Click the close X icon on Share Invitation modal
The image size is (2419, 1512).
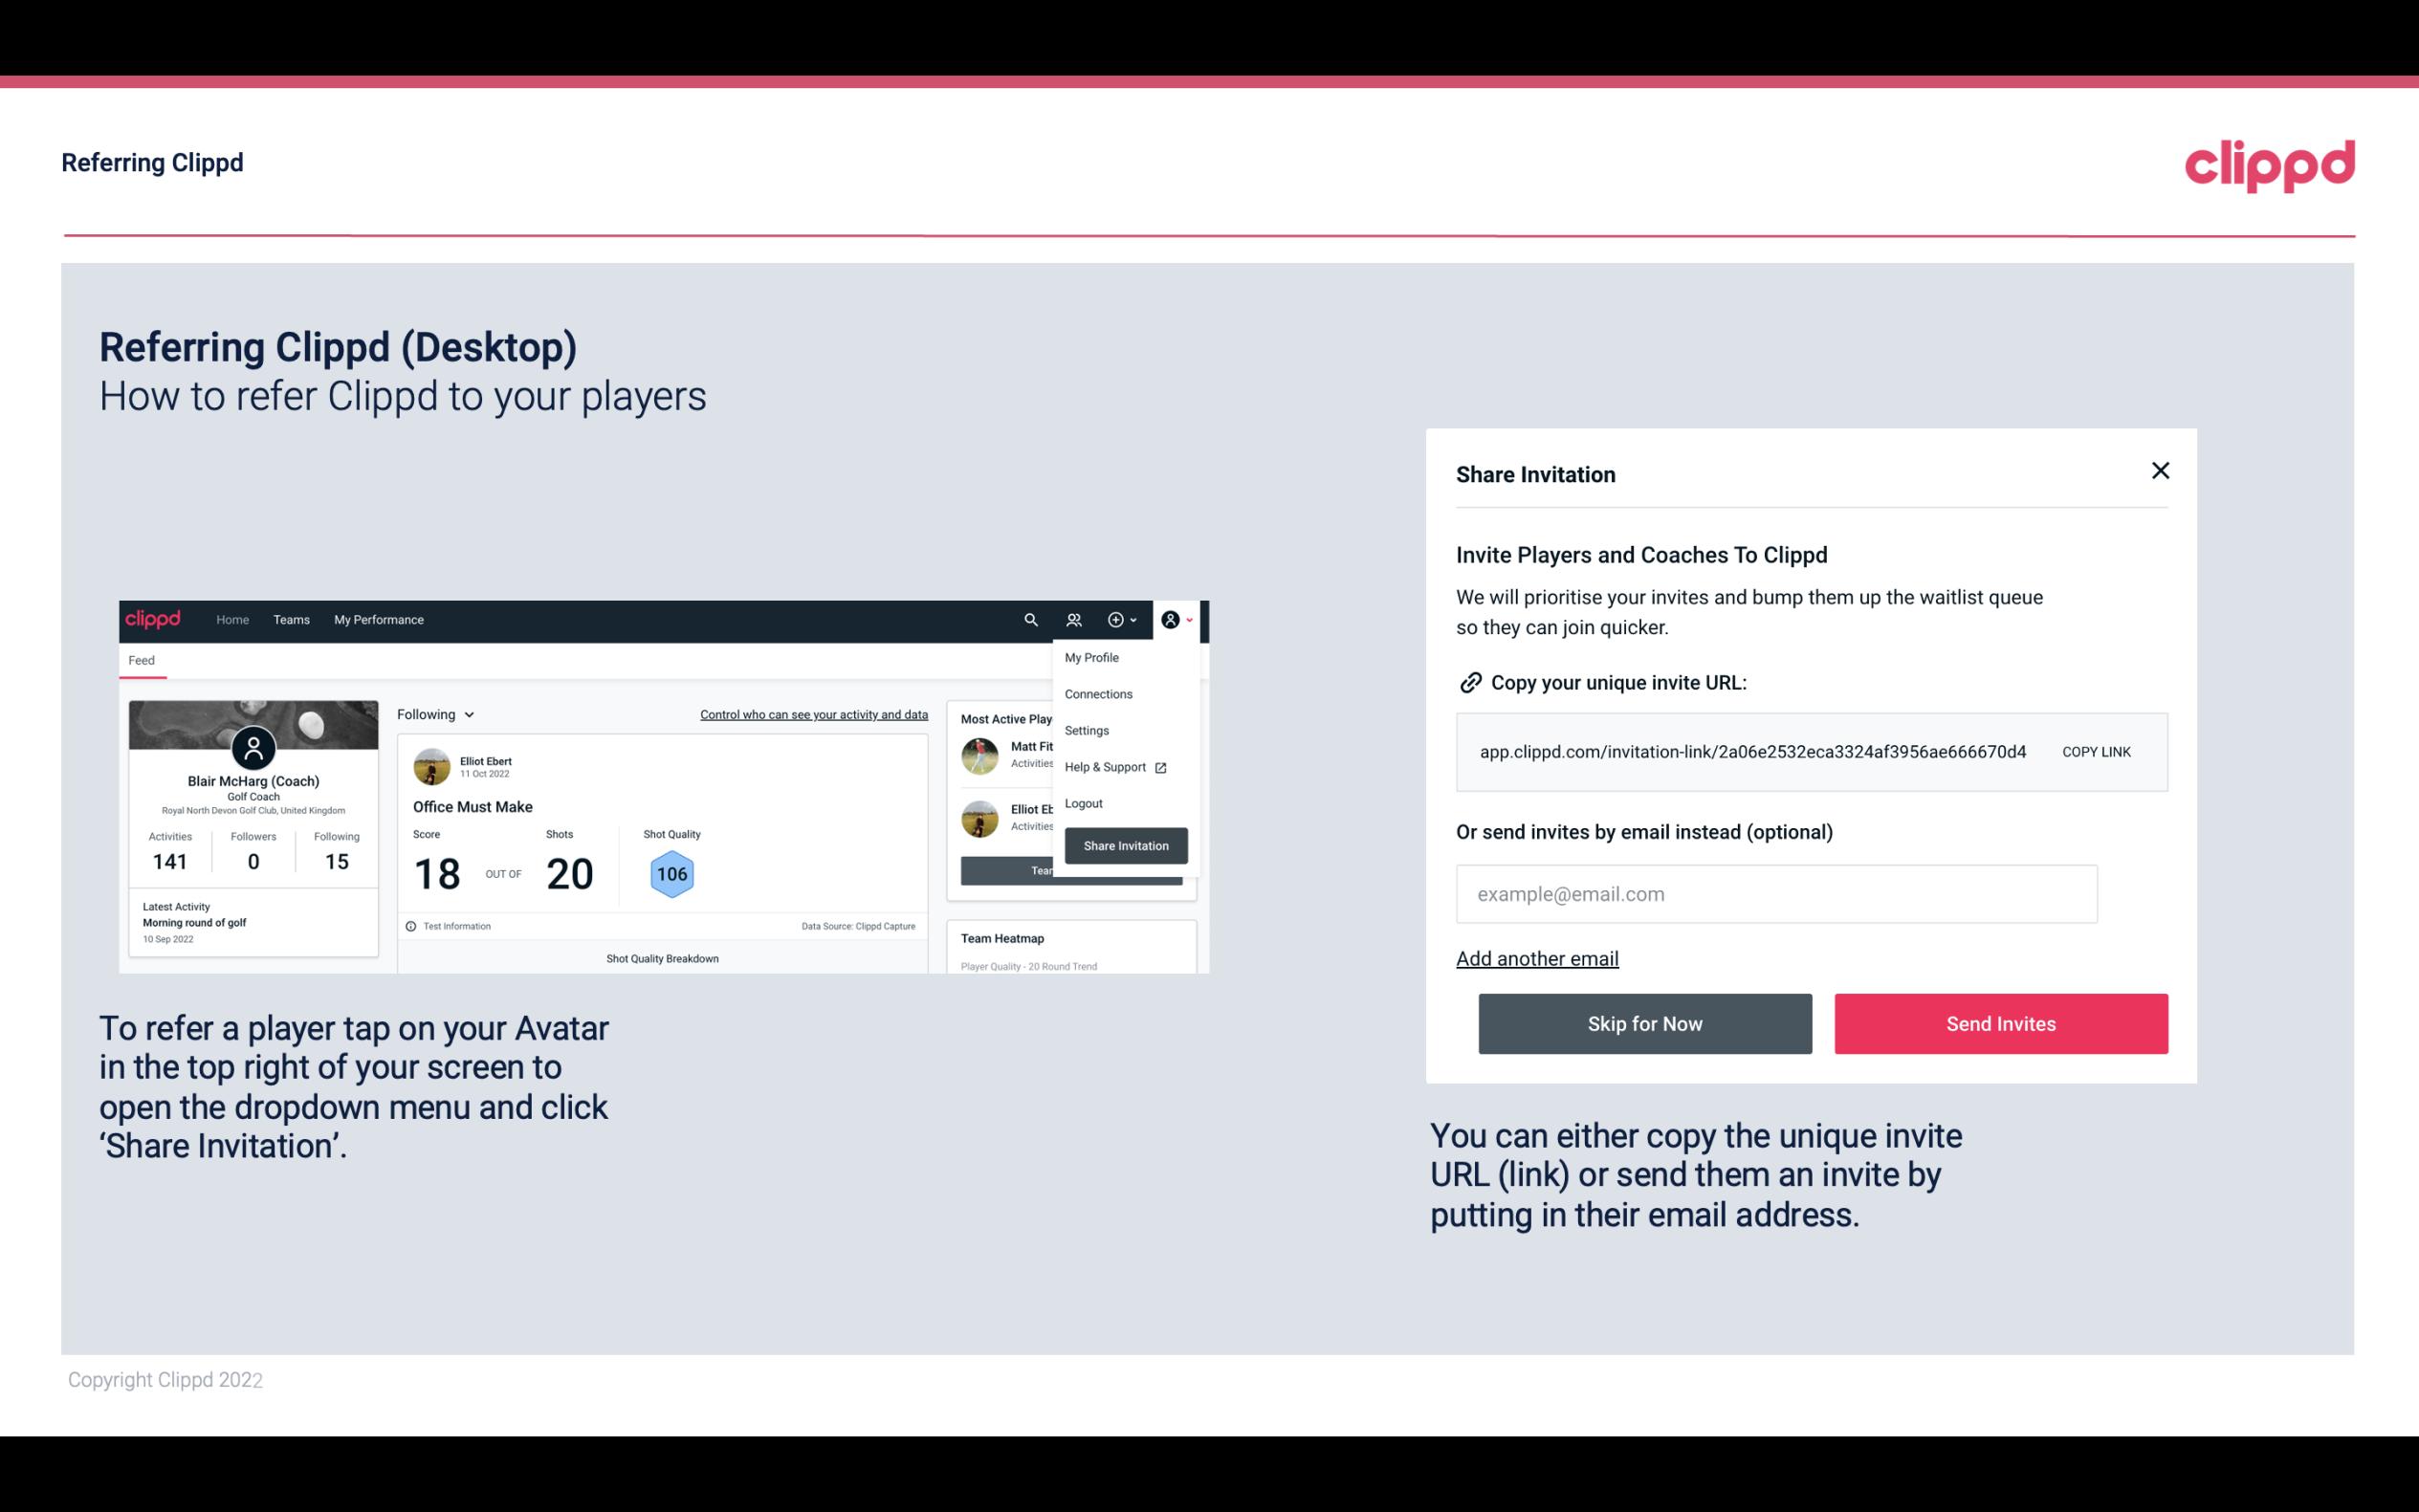pos(2160,471)
